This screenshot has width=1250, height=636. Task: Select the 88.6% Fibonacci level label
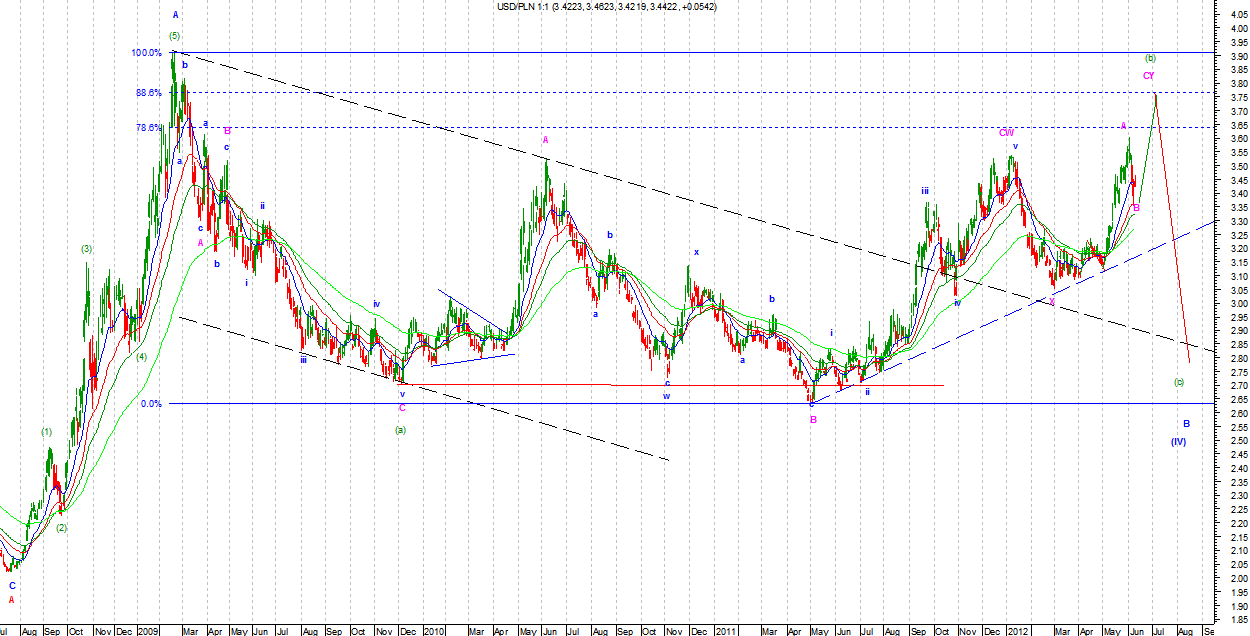pyautogui.click(x=148, y=93)
